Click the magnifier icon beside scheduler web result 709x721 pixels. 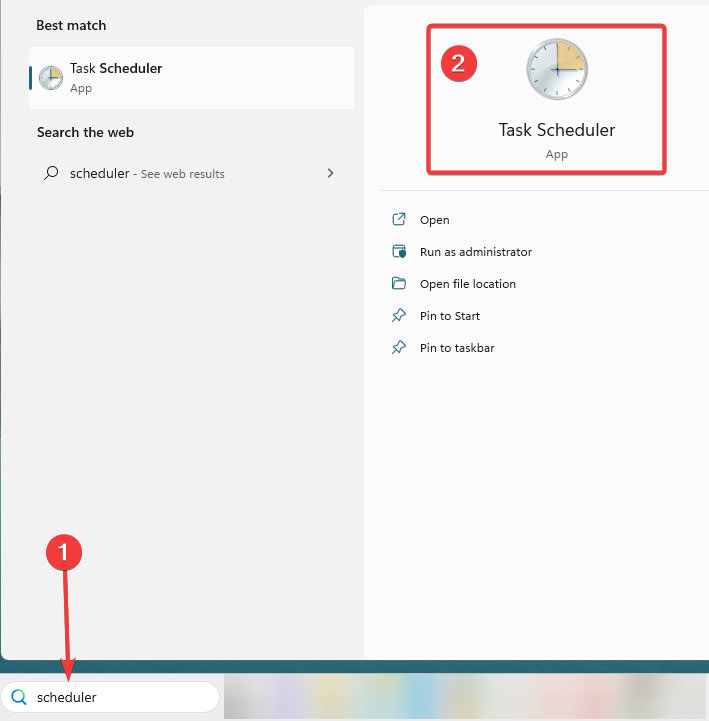tap(51, 173)
